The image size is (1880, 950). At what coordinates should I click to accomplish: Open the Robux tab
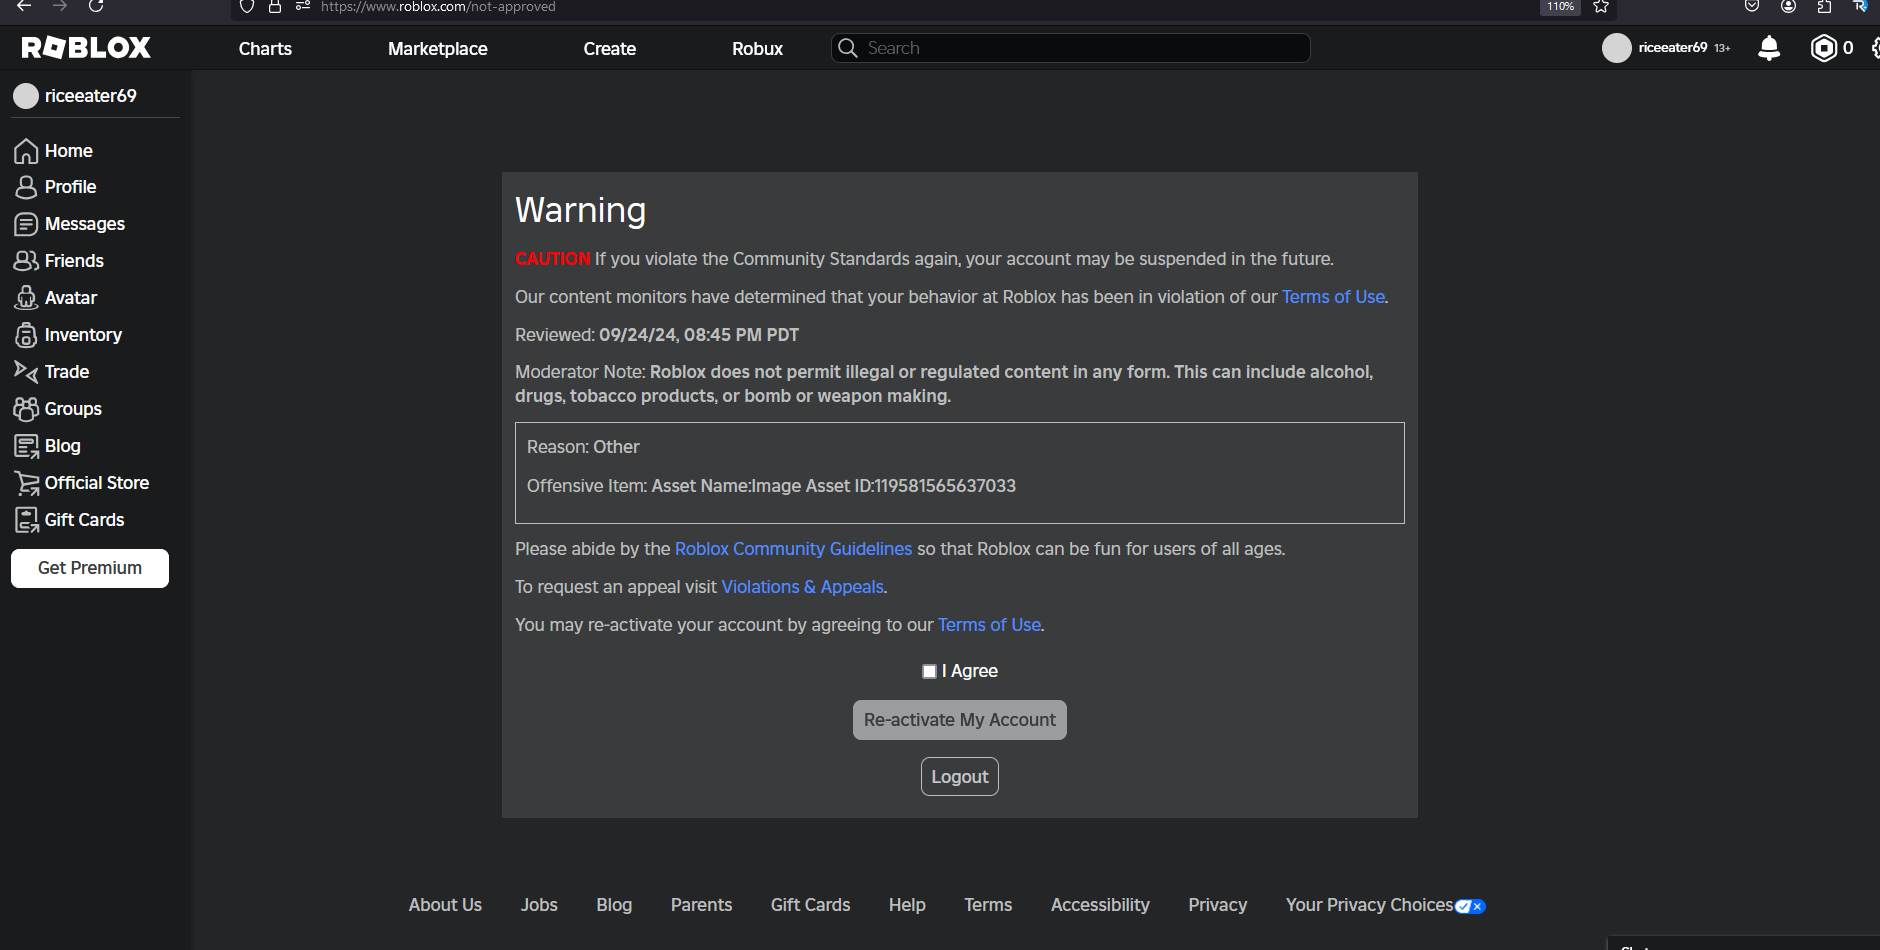(x=757, y=48)
